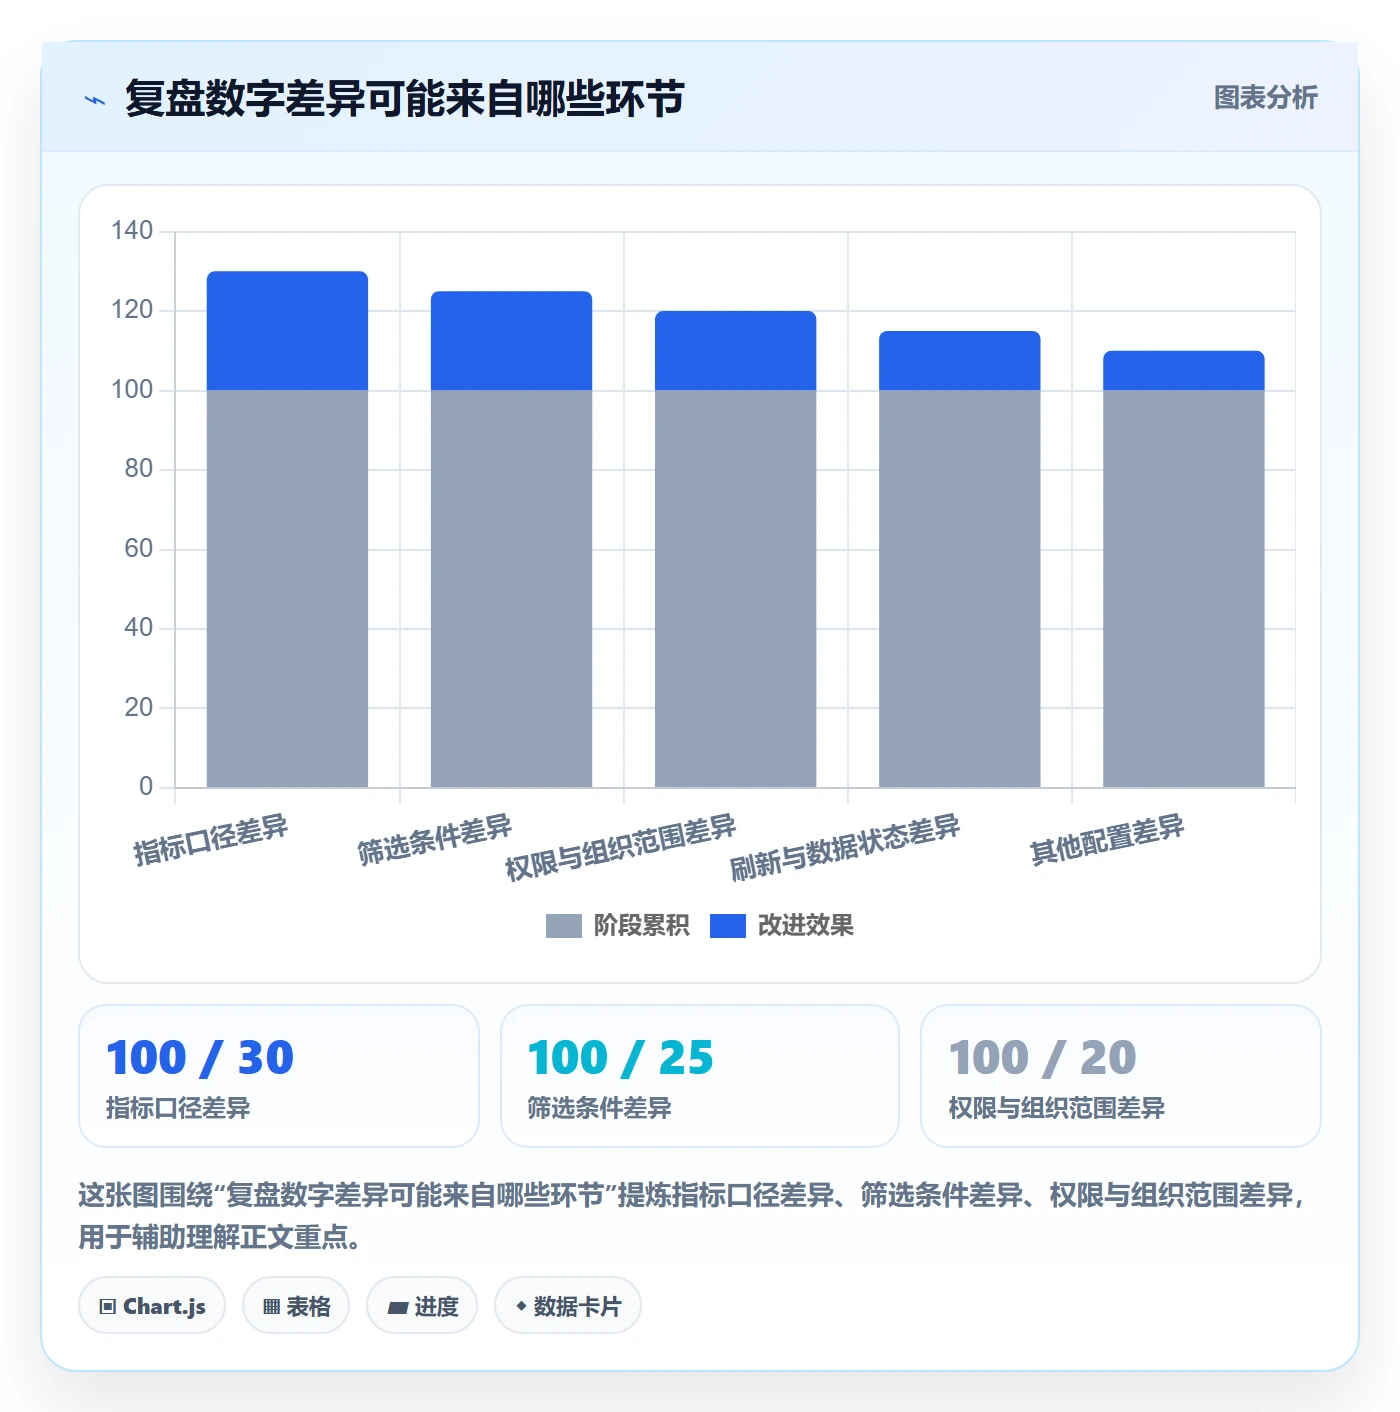The height and width of the screenshot is (1412, 1400).
Task: Click gray bar segment for 筛选条件差异
Action: click(511, 588)
